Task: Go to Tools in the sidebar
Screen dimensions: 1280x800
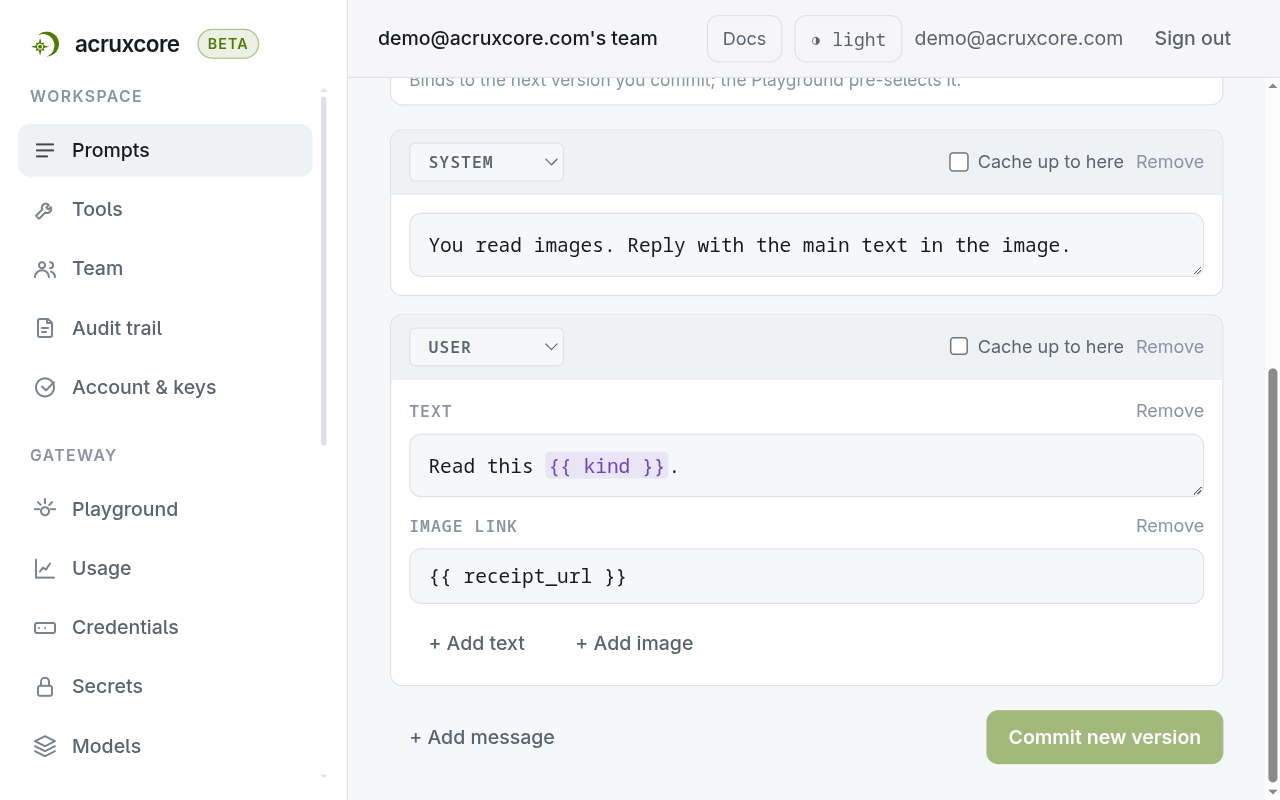Action: [165, 209]
